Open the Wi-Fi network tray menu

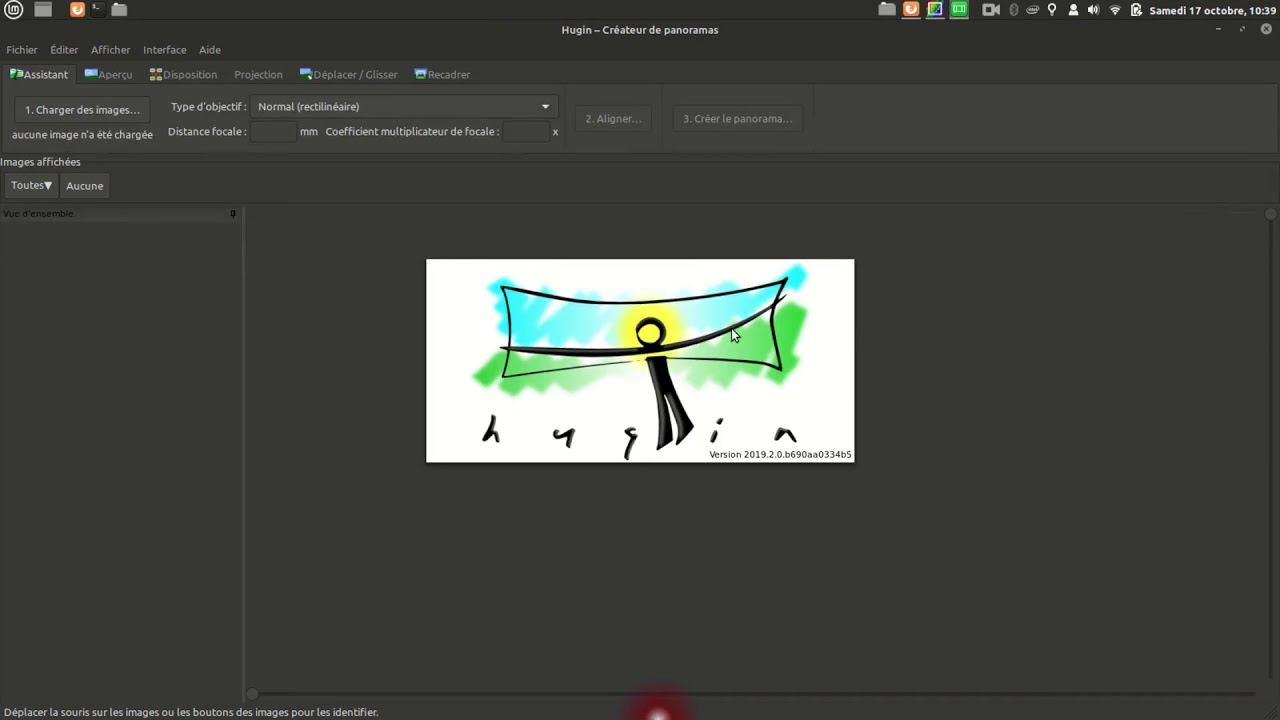pyautogui.click(x=1115, y=10)
